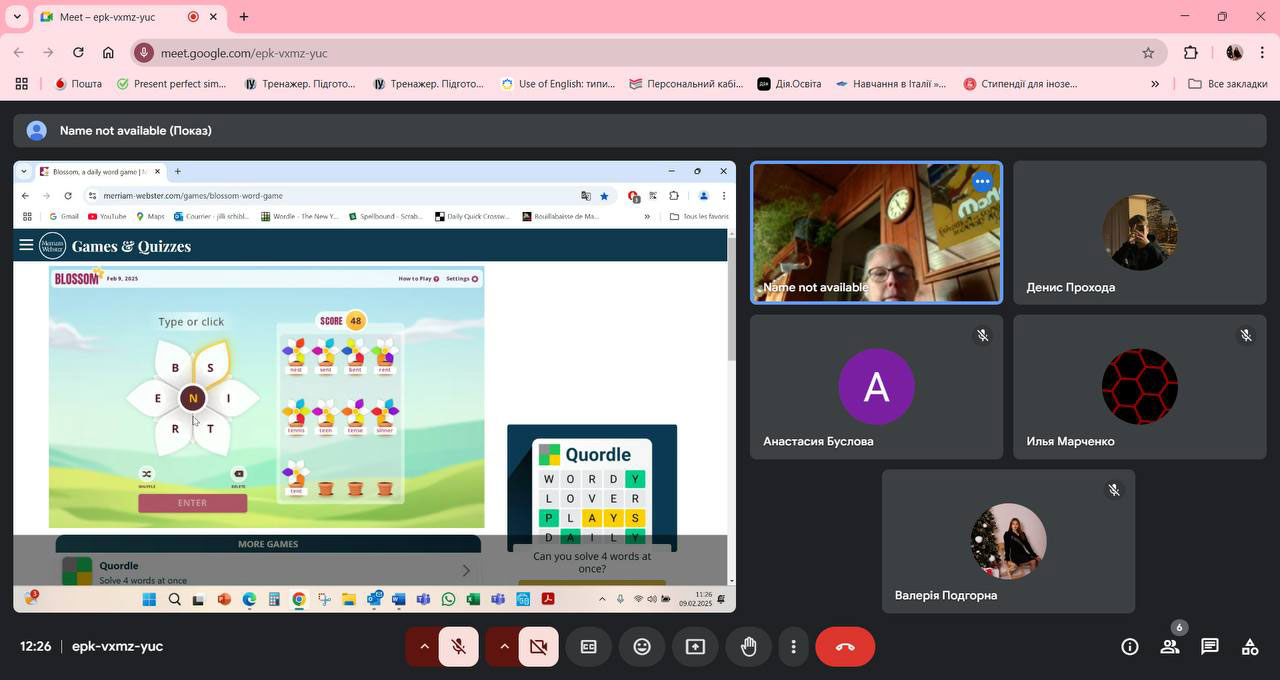Open audio settings chevron next to microphone

point(424,647)
